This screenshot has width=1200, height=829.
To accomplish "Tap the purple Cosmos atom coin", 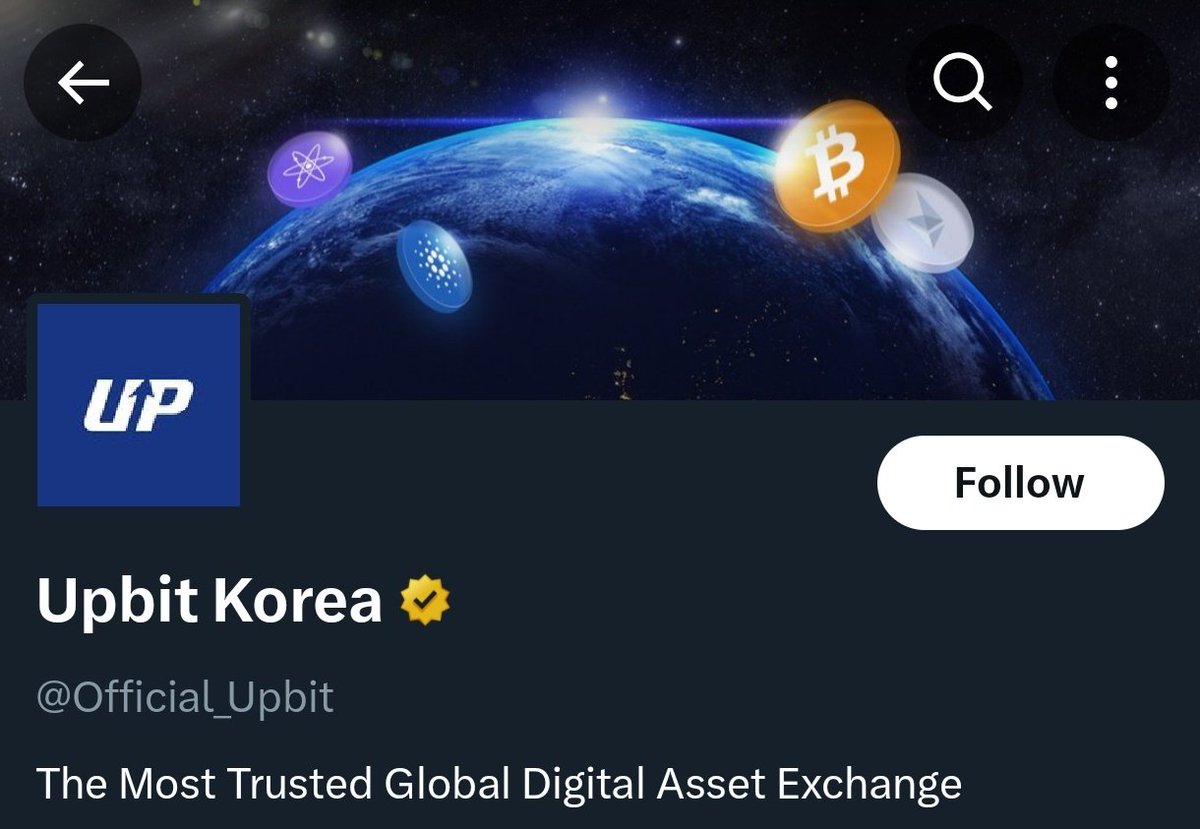I will click(309, 168).
